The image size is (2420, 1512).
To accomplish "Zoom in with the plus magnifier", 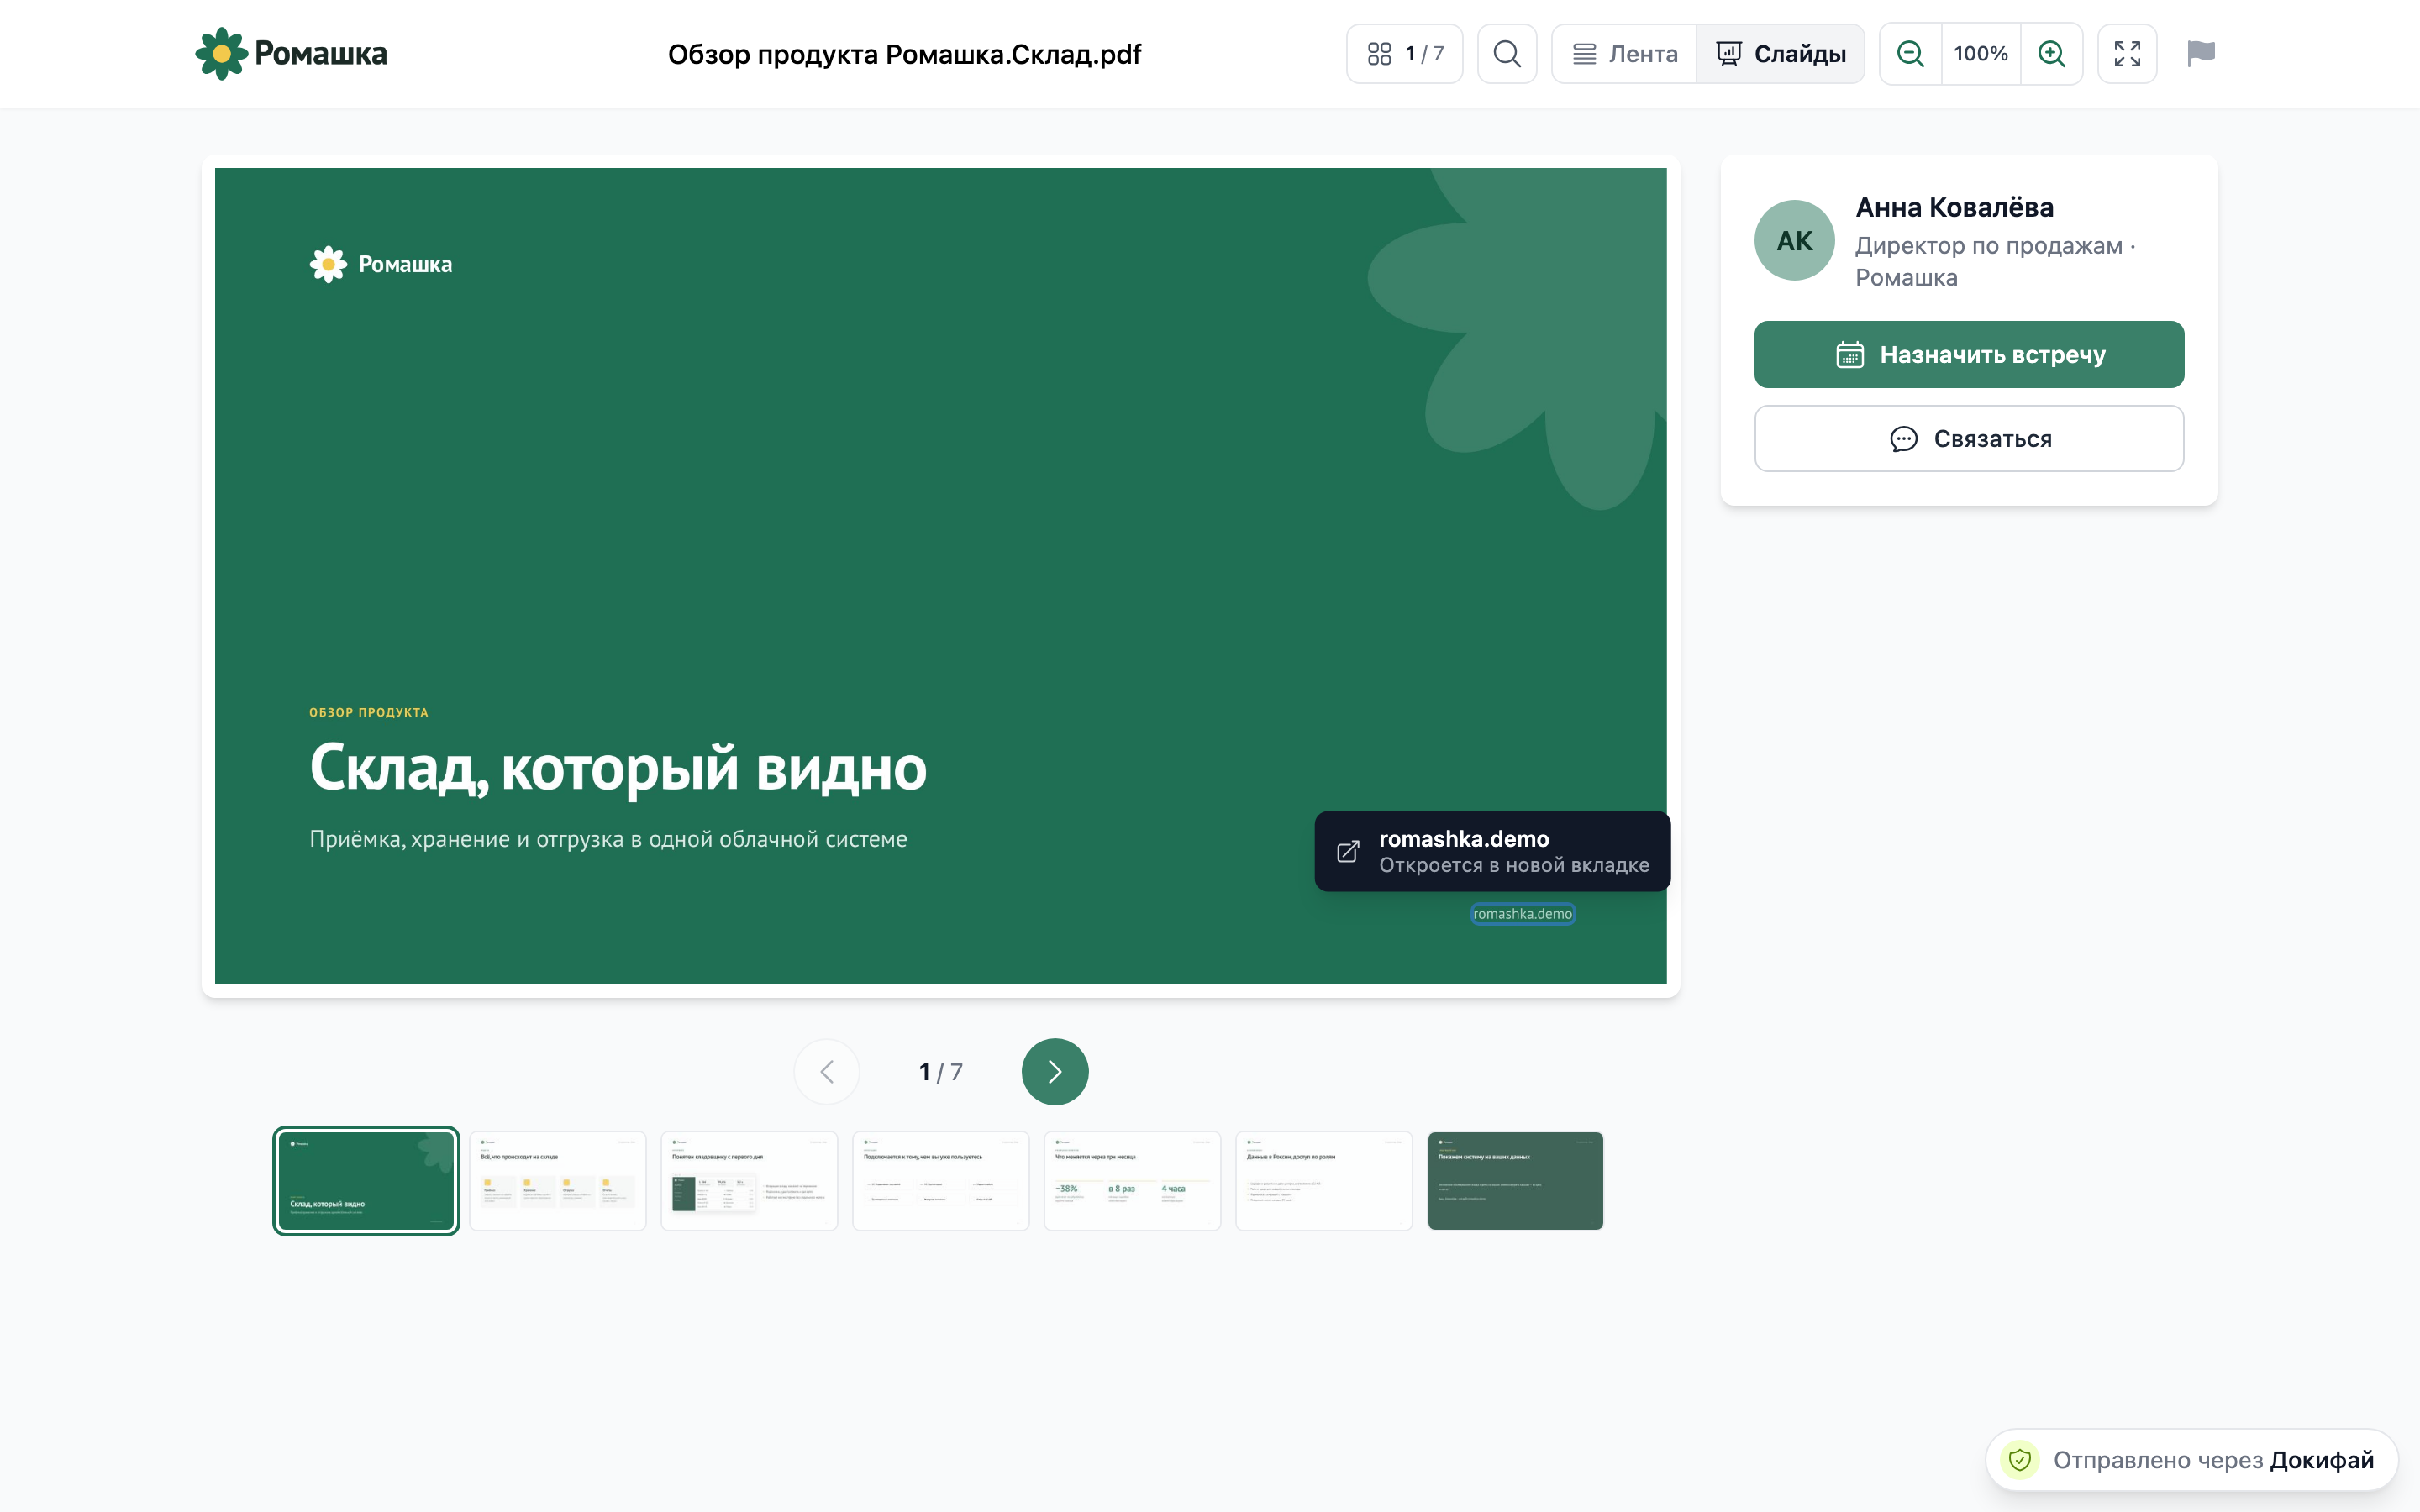I will point(2052,54).
